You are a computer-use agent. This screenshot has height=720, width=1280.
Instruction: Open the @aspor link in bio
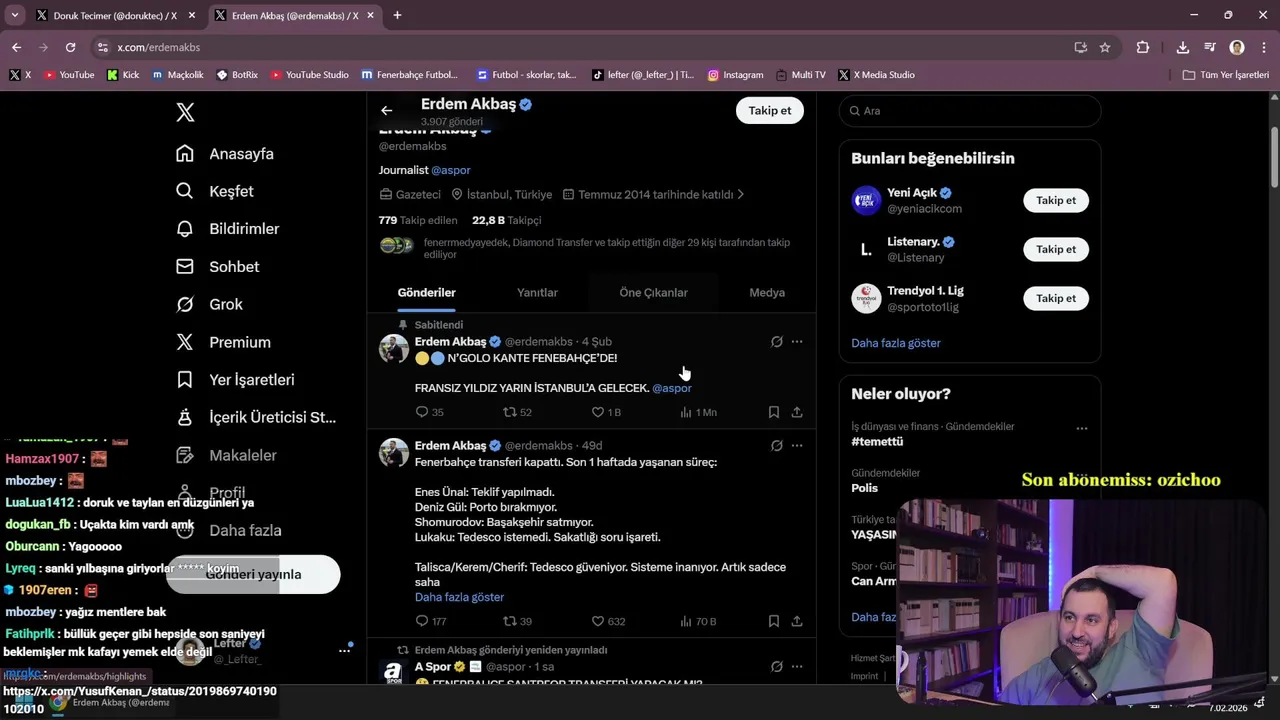(451, 170)
